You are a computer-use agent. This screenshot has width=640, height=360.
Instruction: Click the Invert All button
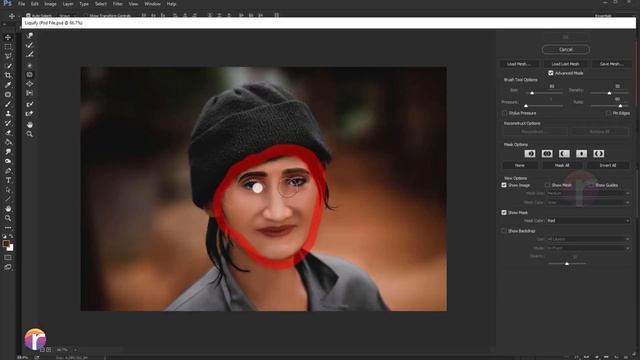tap(608, 165)
